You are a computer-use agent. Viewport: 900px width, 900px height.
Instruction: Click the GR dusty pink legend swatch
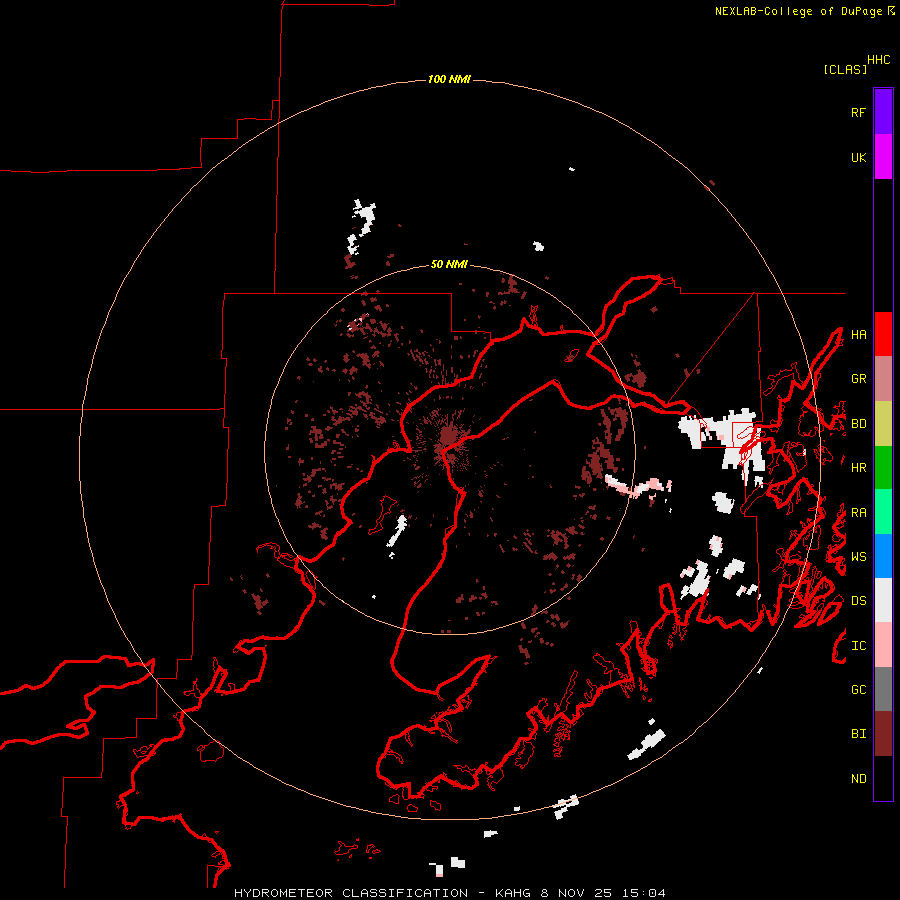pyautogui.click(x=883, y=379)
